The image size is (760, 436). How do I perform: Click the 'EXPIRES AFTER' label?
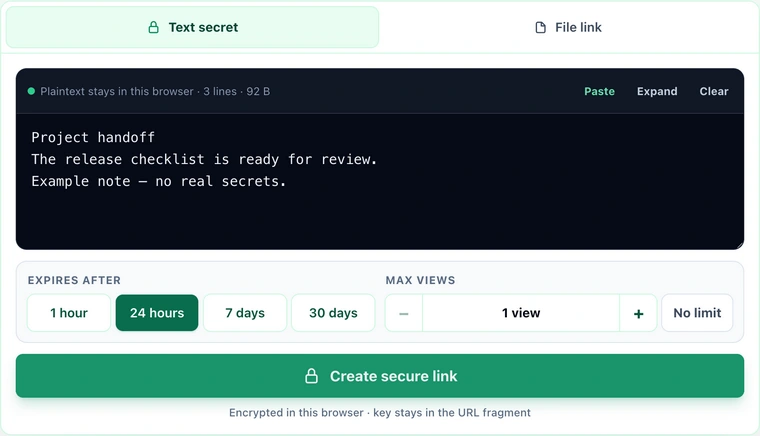click(x=74, y=280)
